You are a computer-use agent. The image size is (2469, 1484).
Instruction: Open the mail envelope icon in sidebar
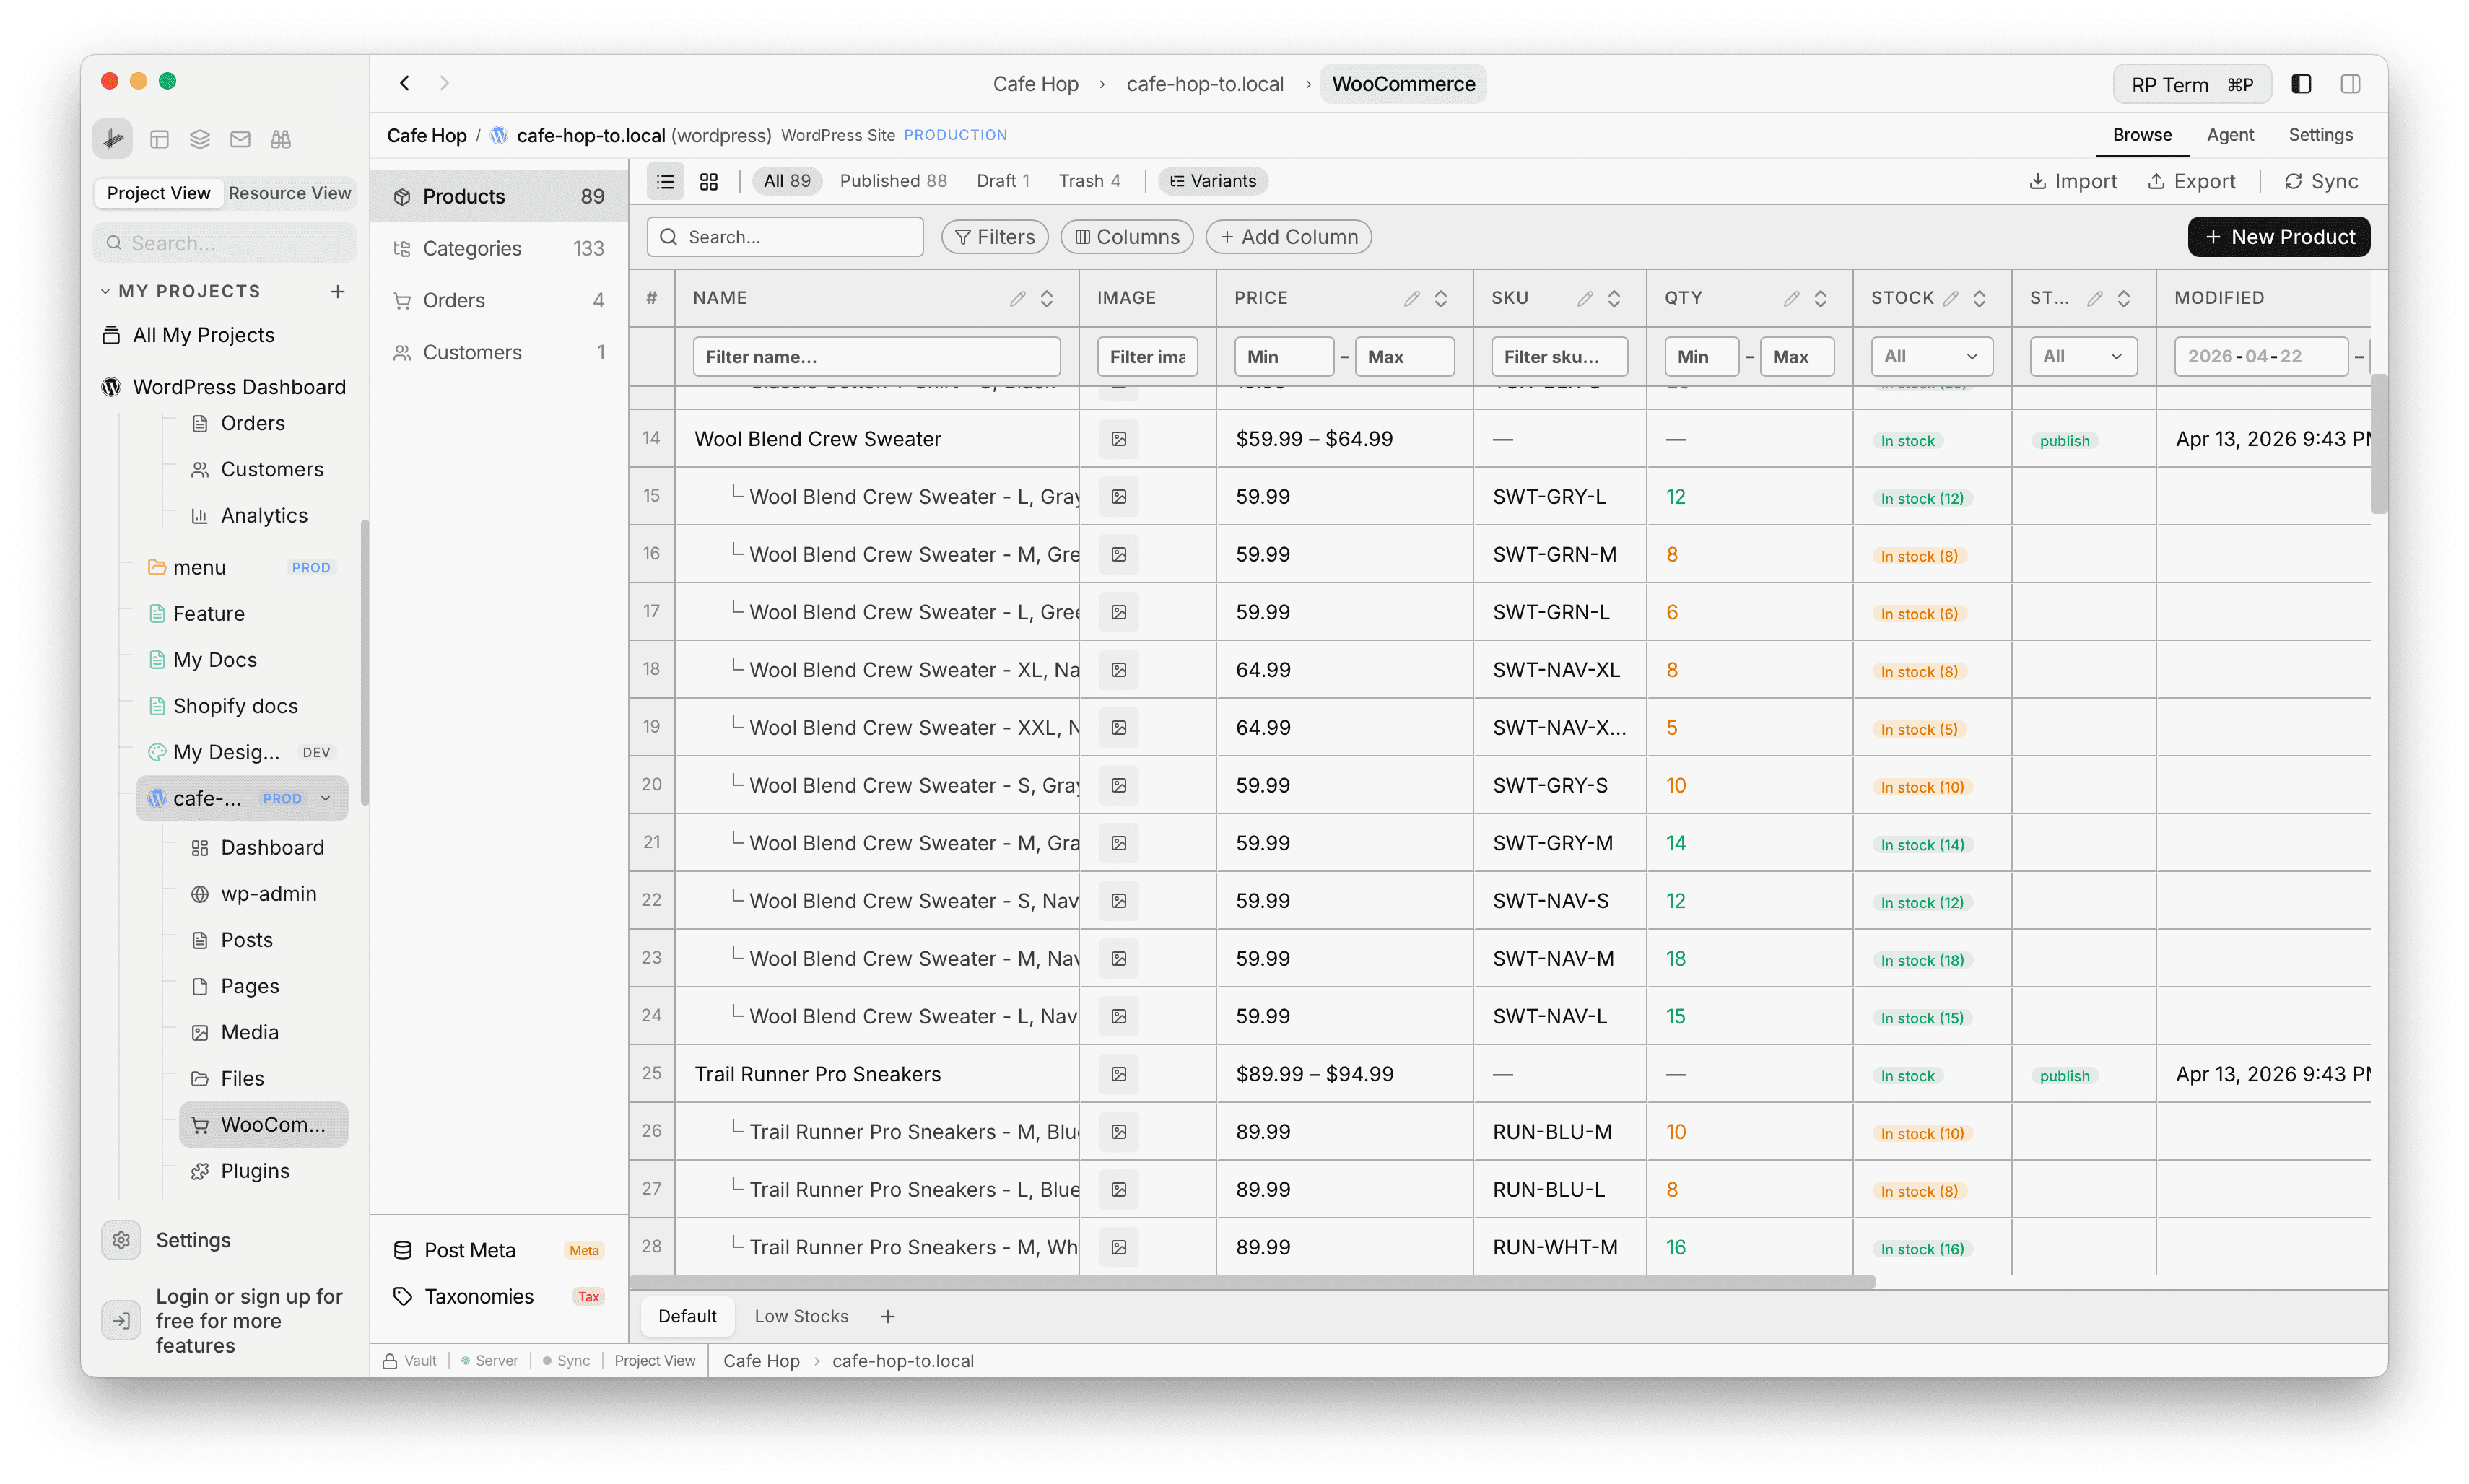[x=239, y=138]
